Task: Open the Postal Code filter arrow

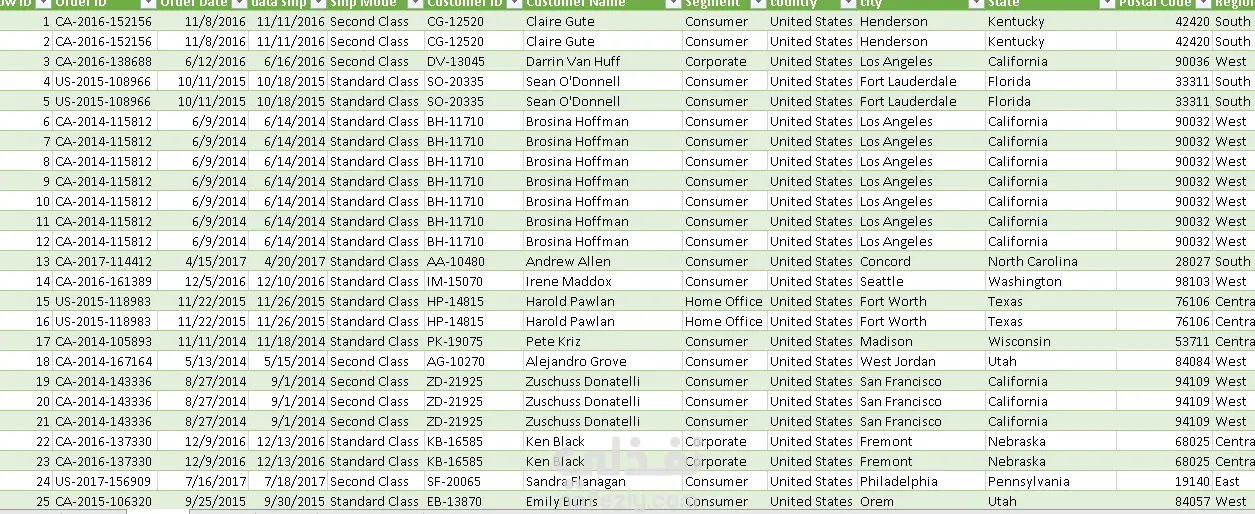Action: pos(1204,4)
